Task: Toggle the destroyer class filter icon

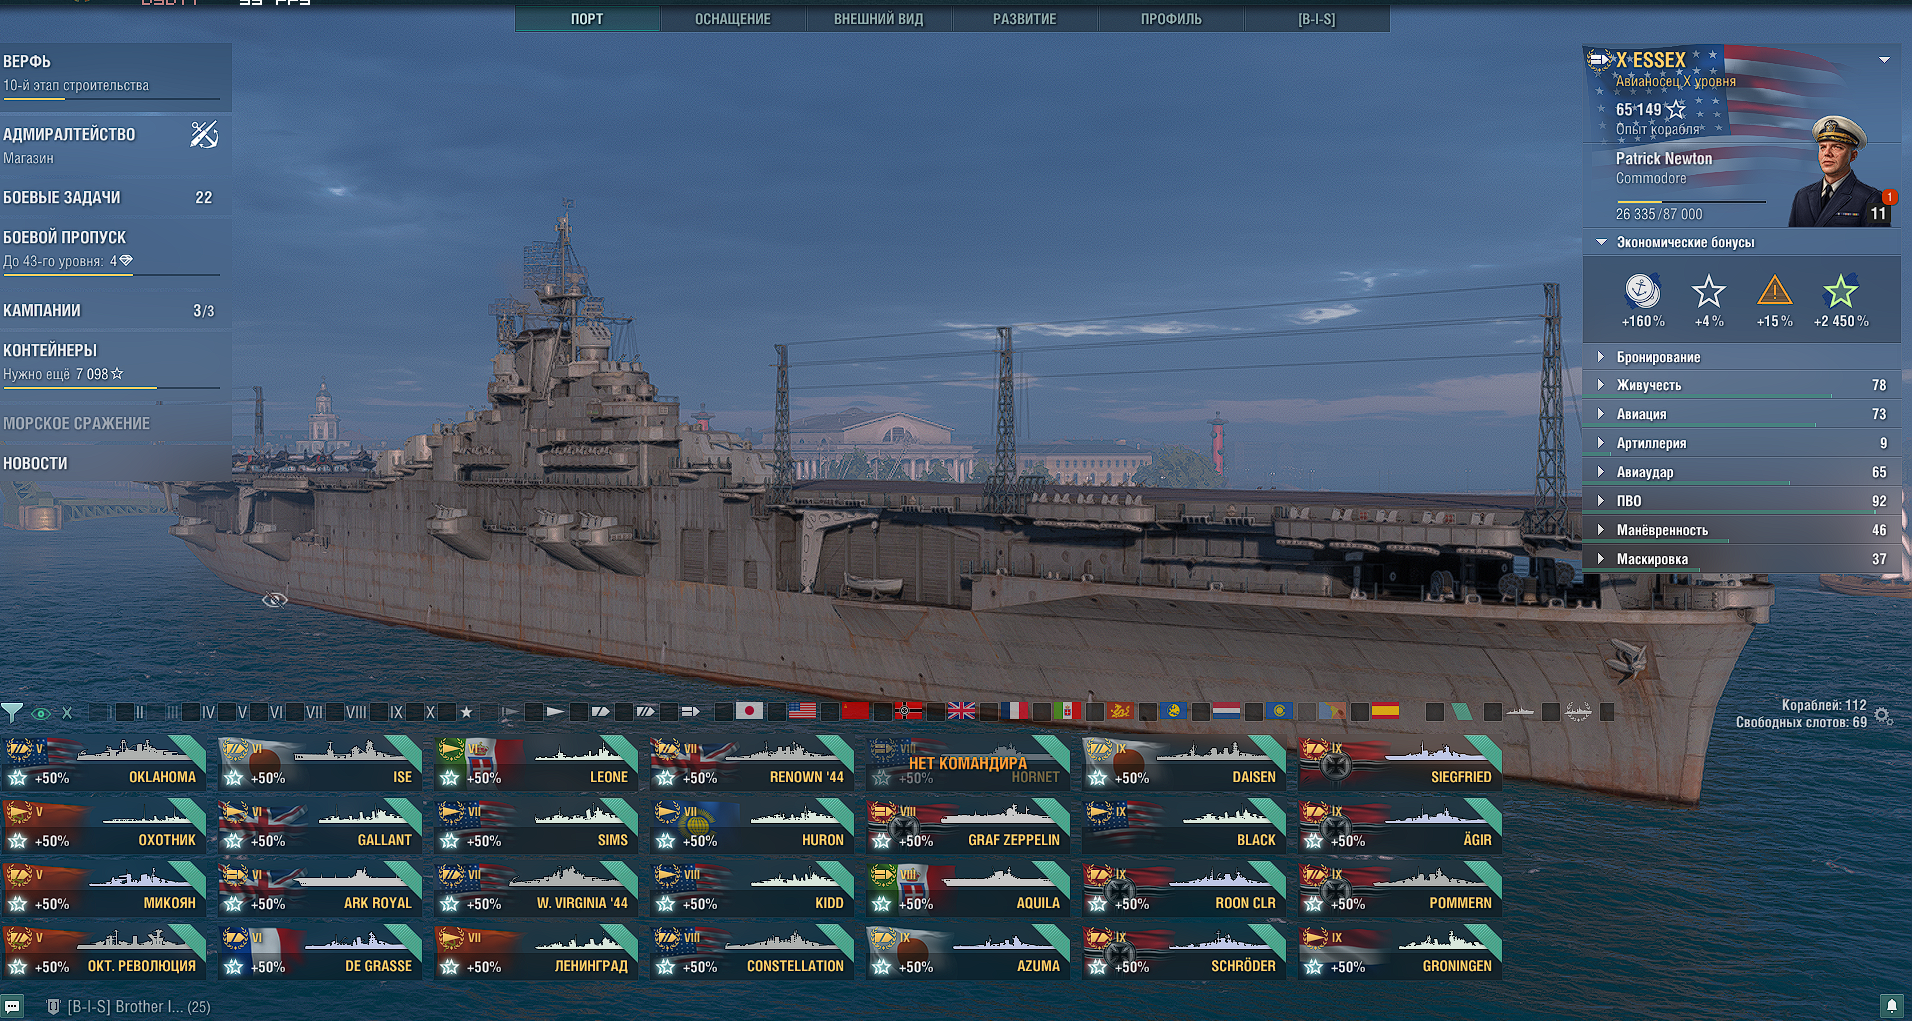Action: click(x=555, y=712)
